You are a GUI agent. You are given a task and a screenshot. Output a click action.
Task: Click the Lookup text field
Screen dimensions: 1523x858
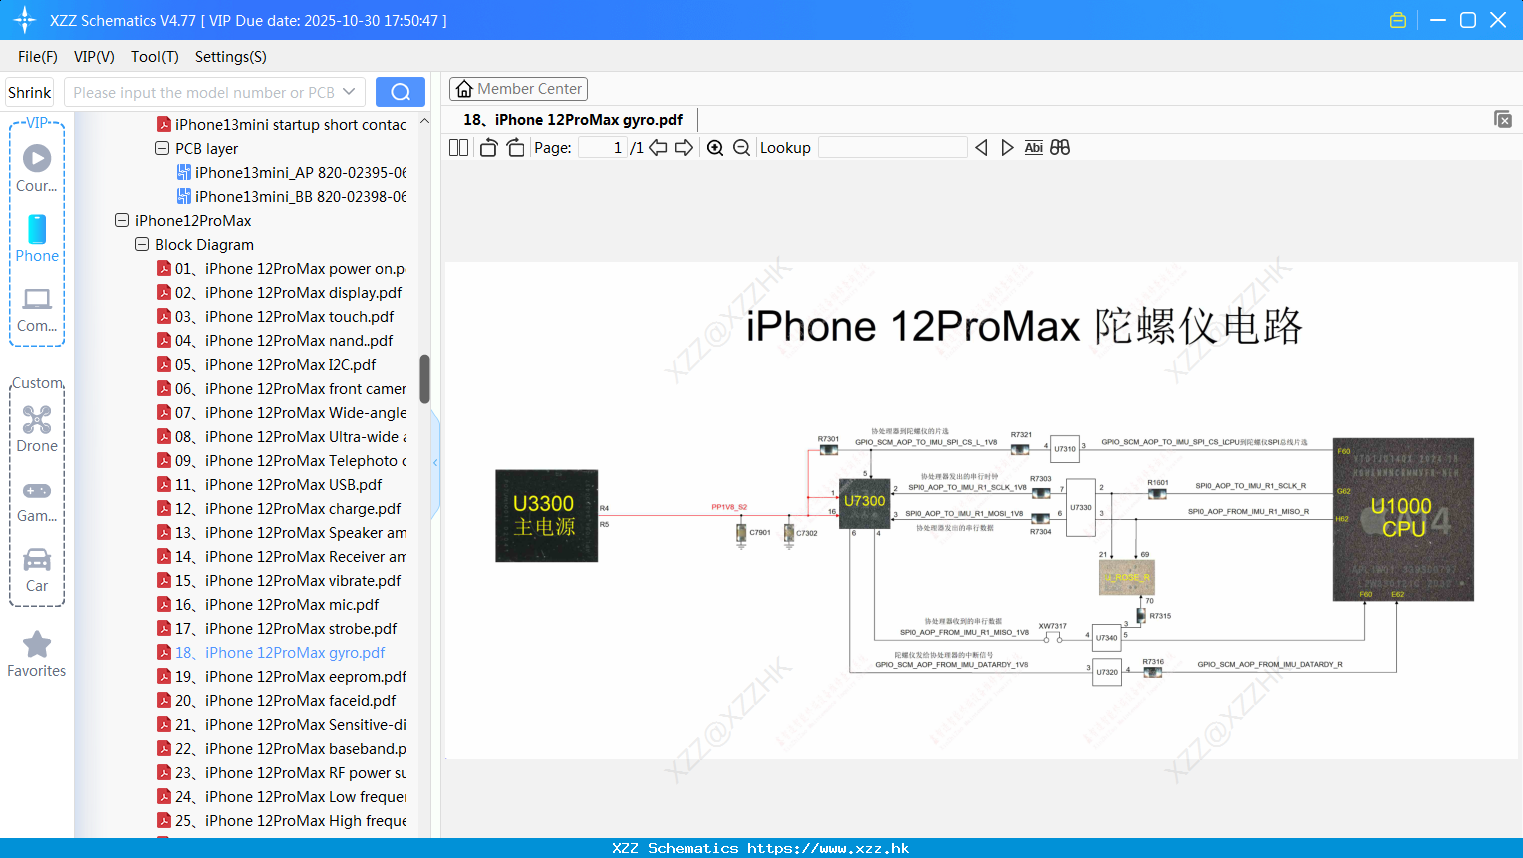tap(893, 148)
